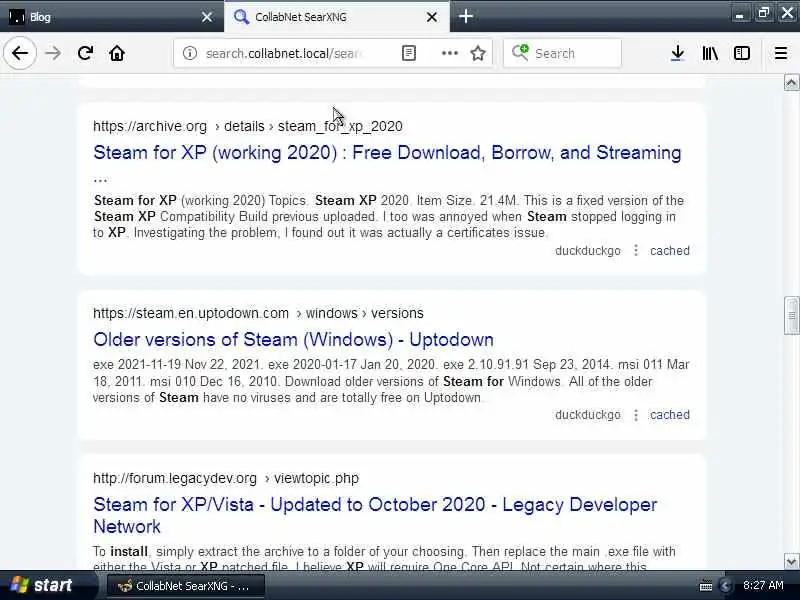Go back to the previous page
This screenshot has width=800, height=600.
(x=20, y=53)
